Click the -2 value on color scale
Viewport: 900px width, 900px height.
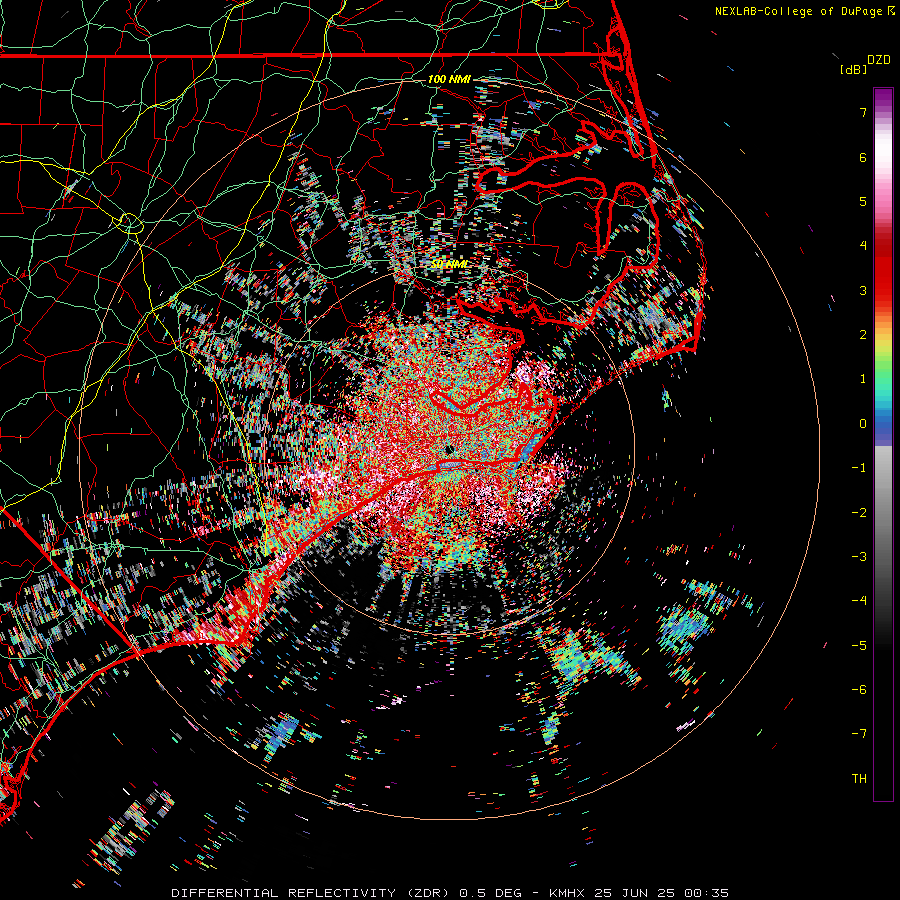click(x=859, y=513)
